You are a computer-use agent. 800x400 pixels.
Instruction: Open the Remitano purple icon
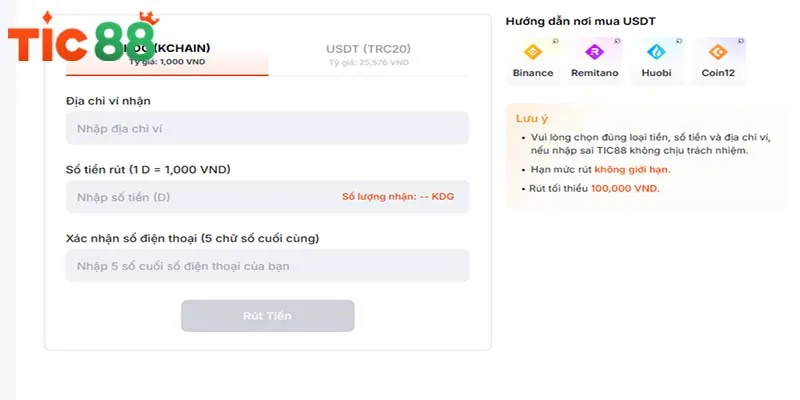pyautogui.click(x=593, y=52)
